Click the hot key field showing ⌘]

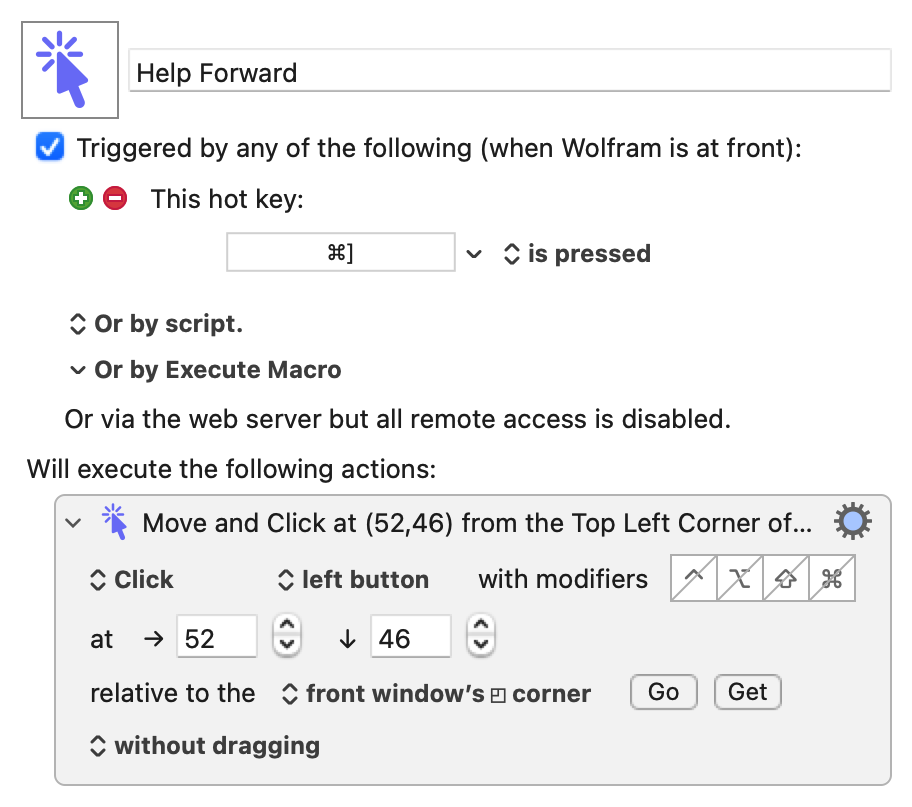pos(341,254)
